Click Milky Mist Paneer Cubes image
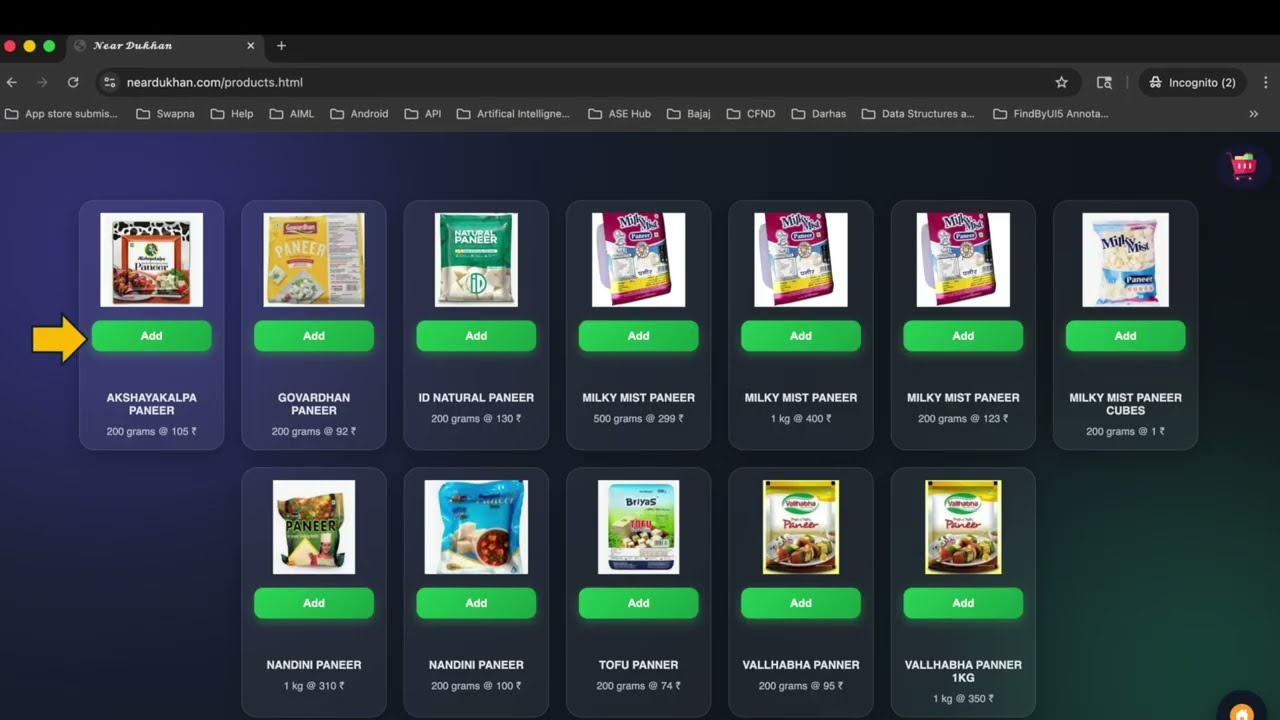This screenshot has width=1280, height=720. [1125, 260]
